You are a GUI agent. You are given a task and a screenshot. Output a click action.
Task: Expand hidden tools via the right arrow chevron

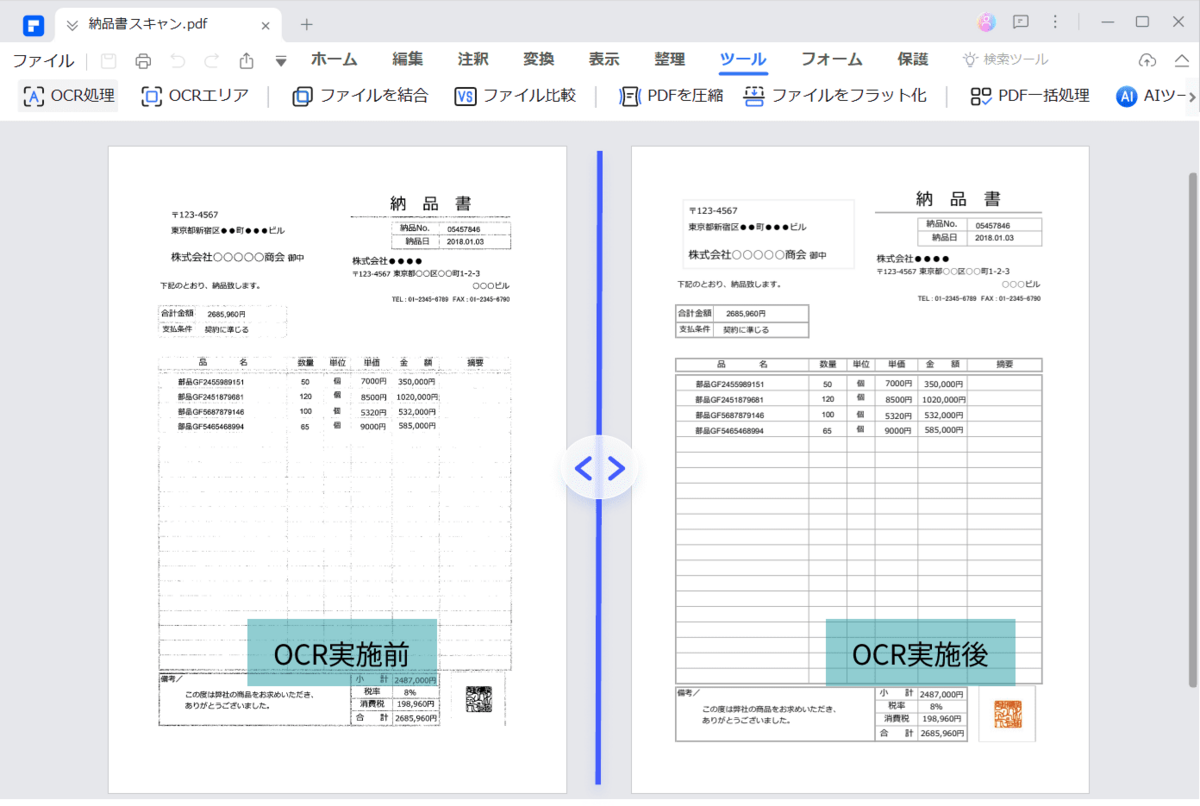(1192, 96)
